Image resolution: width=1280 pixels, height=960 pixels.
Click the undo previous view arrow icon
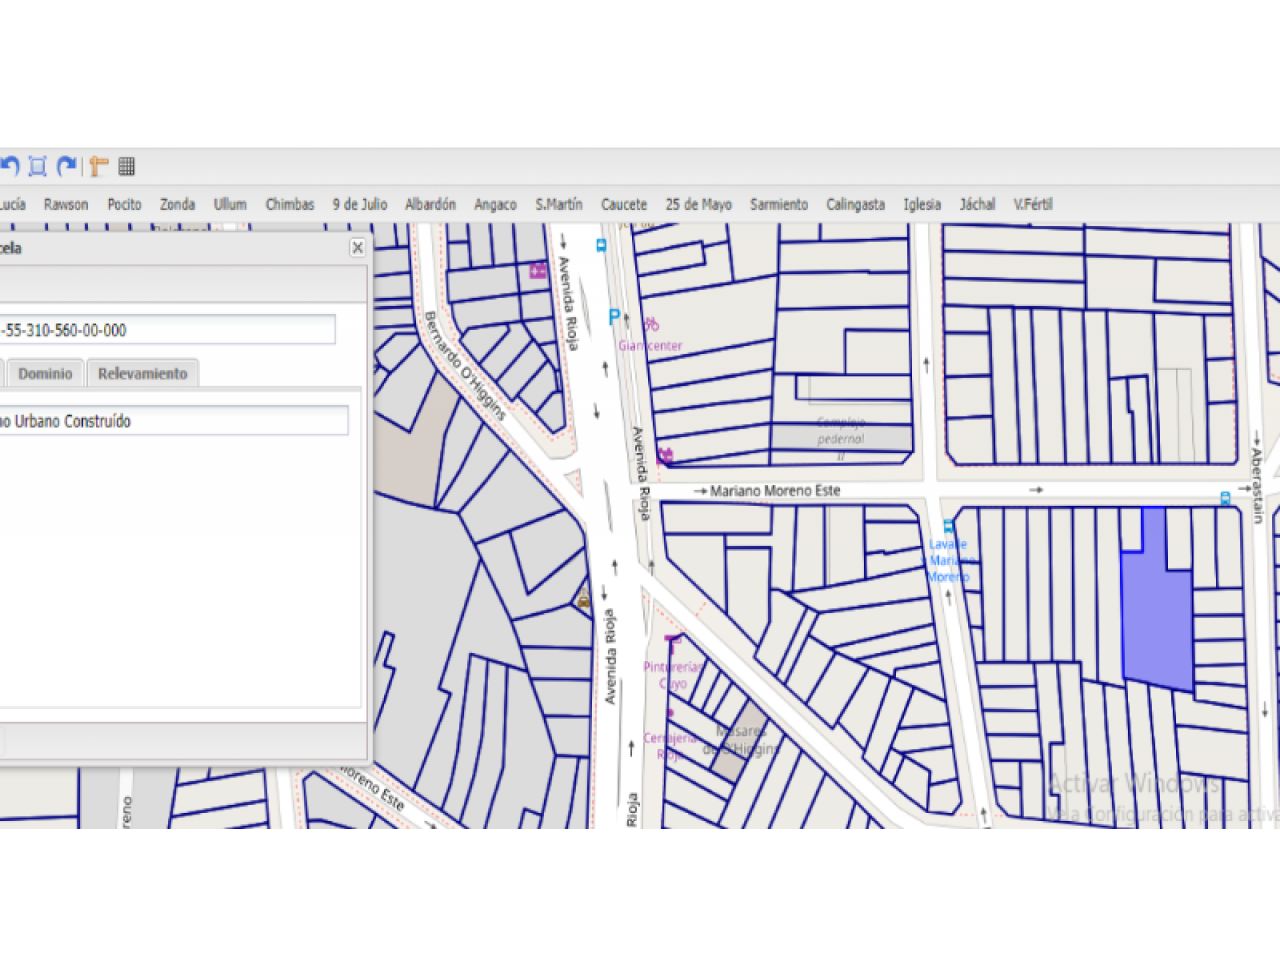coord(9,166)
